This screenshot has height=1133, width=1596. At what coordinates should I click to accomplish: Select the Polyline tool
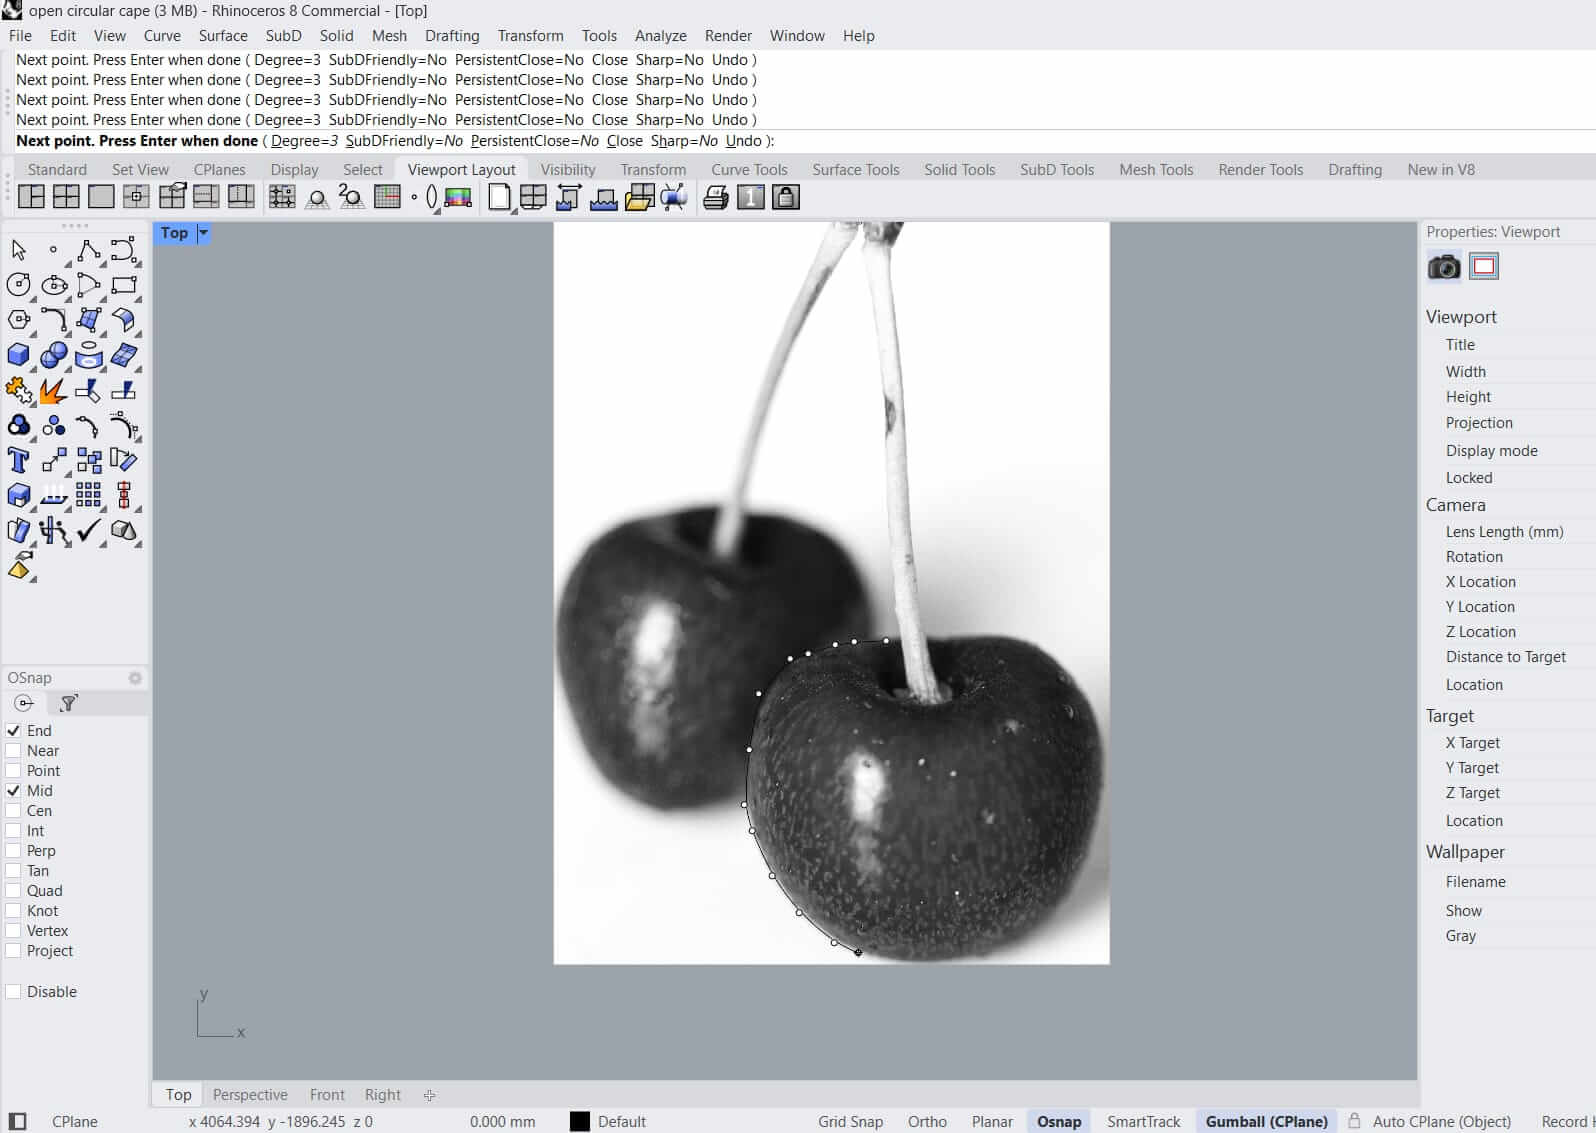[88, 250]
